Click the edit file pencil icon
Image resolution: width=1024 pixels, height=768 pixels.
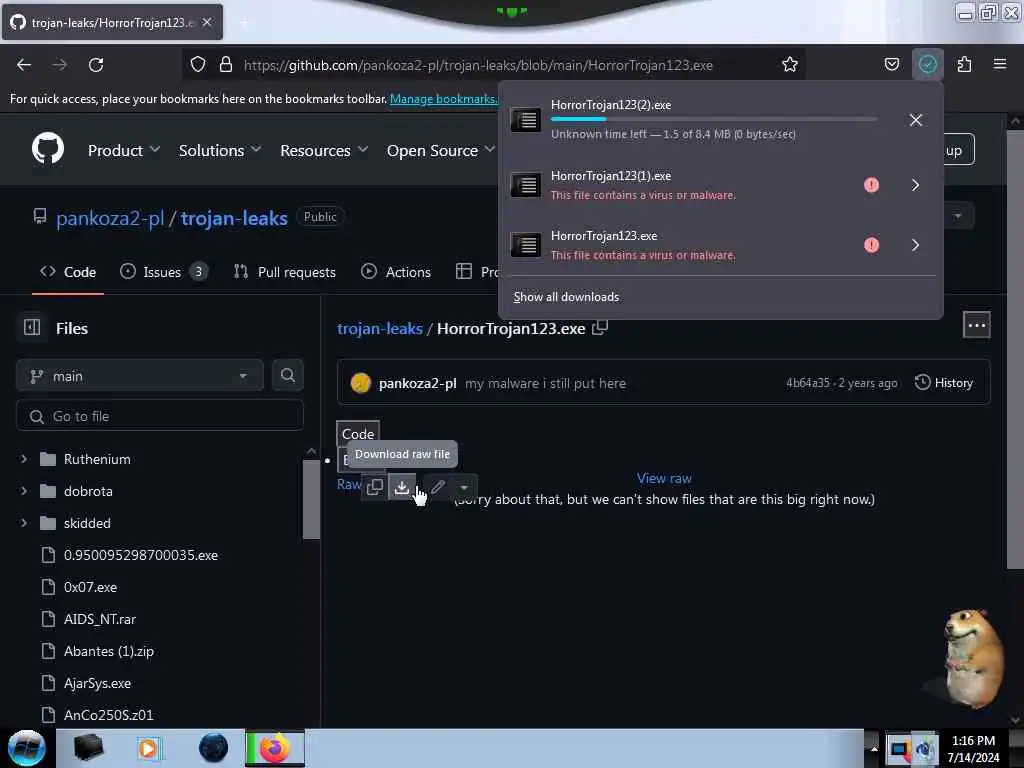pyautogui.click(x=438, y=487)
